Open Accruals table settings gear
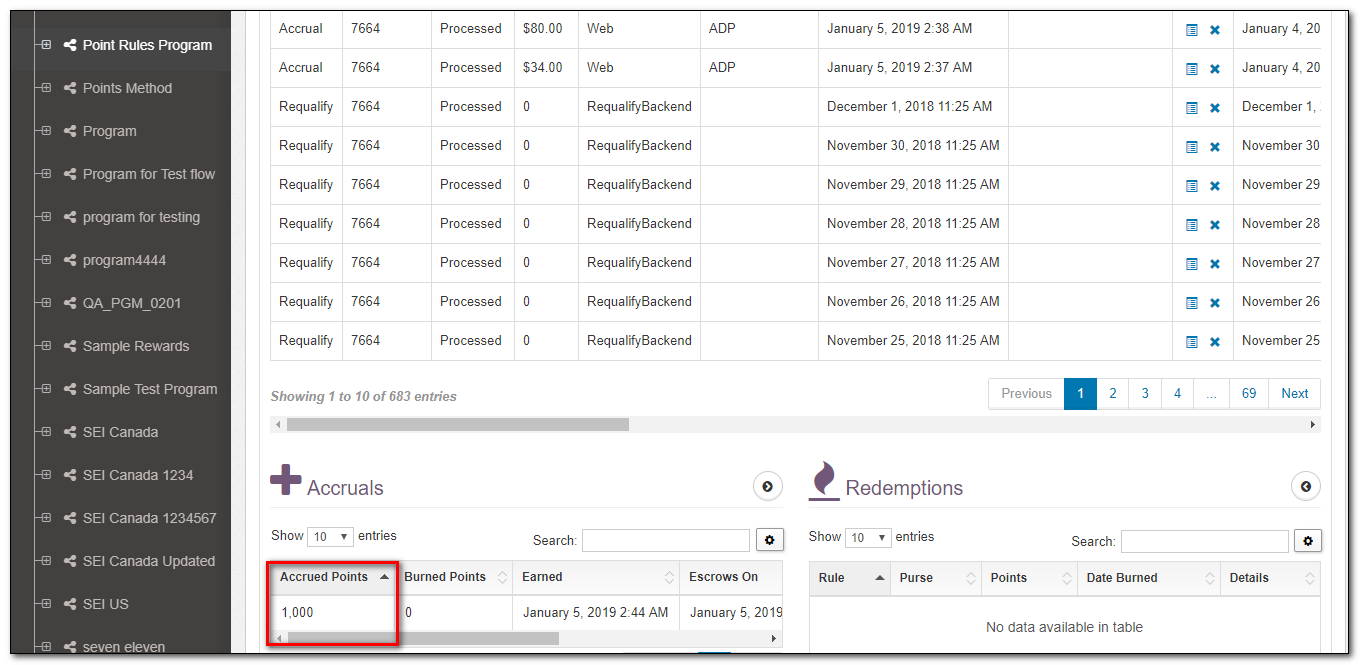 pos(769,540)
